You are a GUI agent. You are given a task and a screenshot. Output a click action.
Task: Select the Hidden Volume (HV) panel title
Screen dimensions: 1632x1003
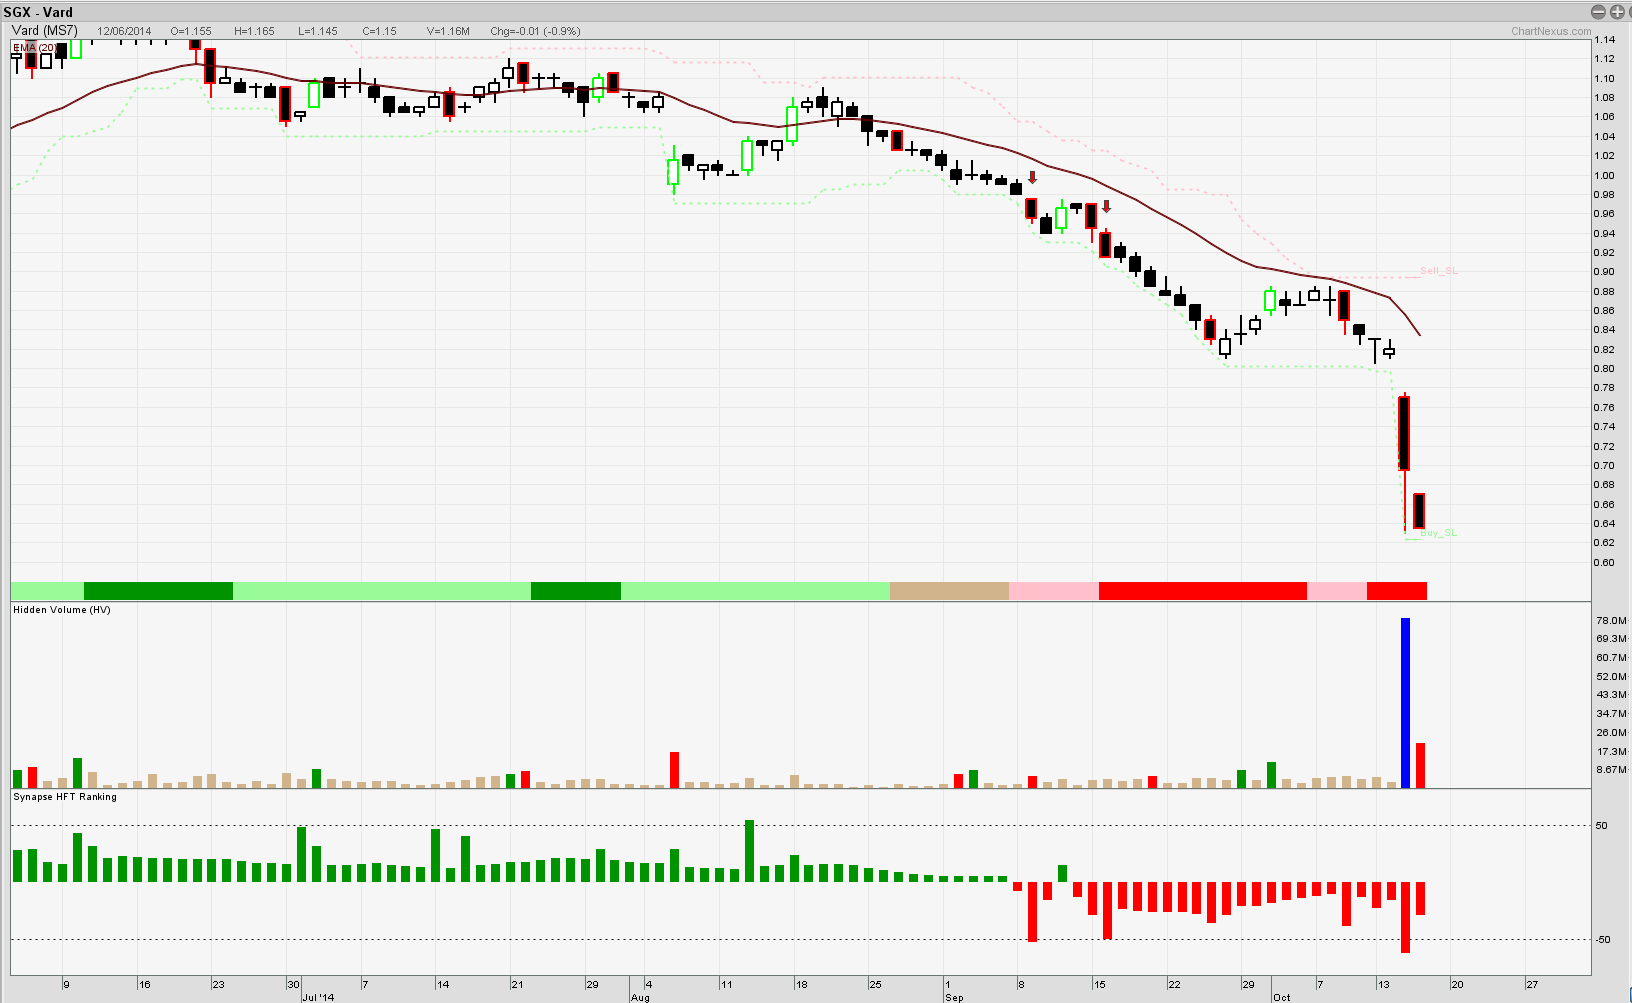[62, 610]
